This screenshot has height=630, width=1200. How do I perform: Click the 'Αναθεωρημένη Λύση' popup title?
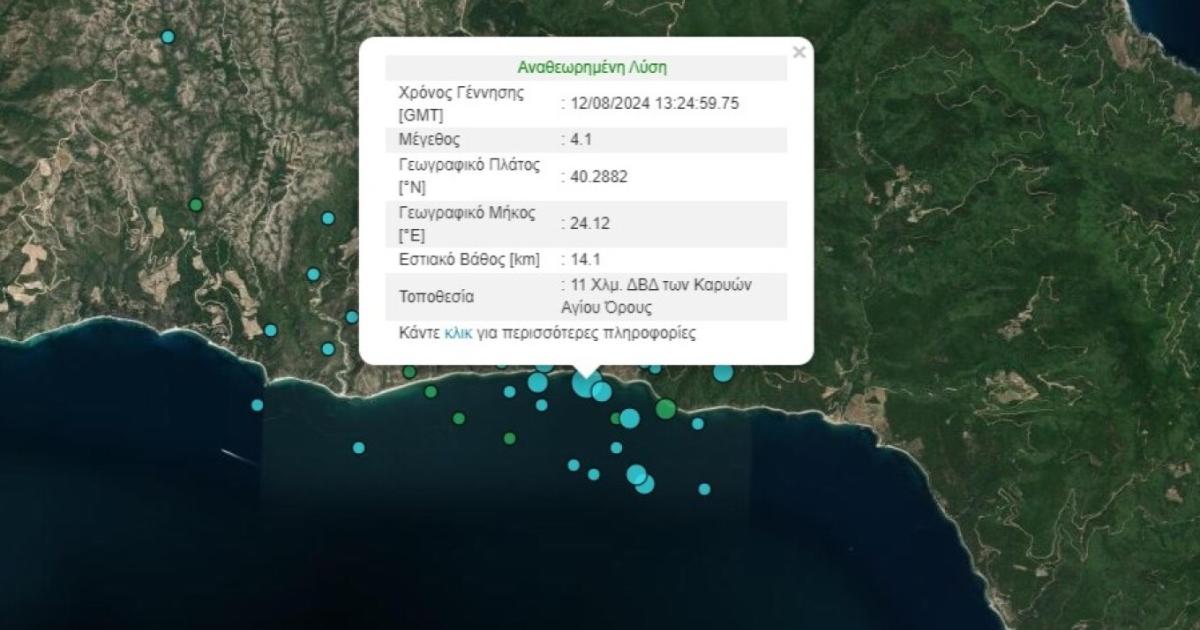tap(592, 68)
